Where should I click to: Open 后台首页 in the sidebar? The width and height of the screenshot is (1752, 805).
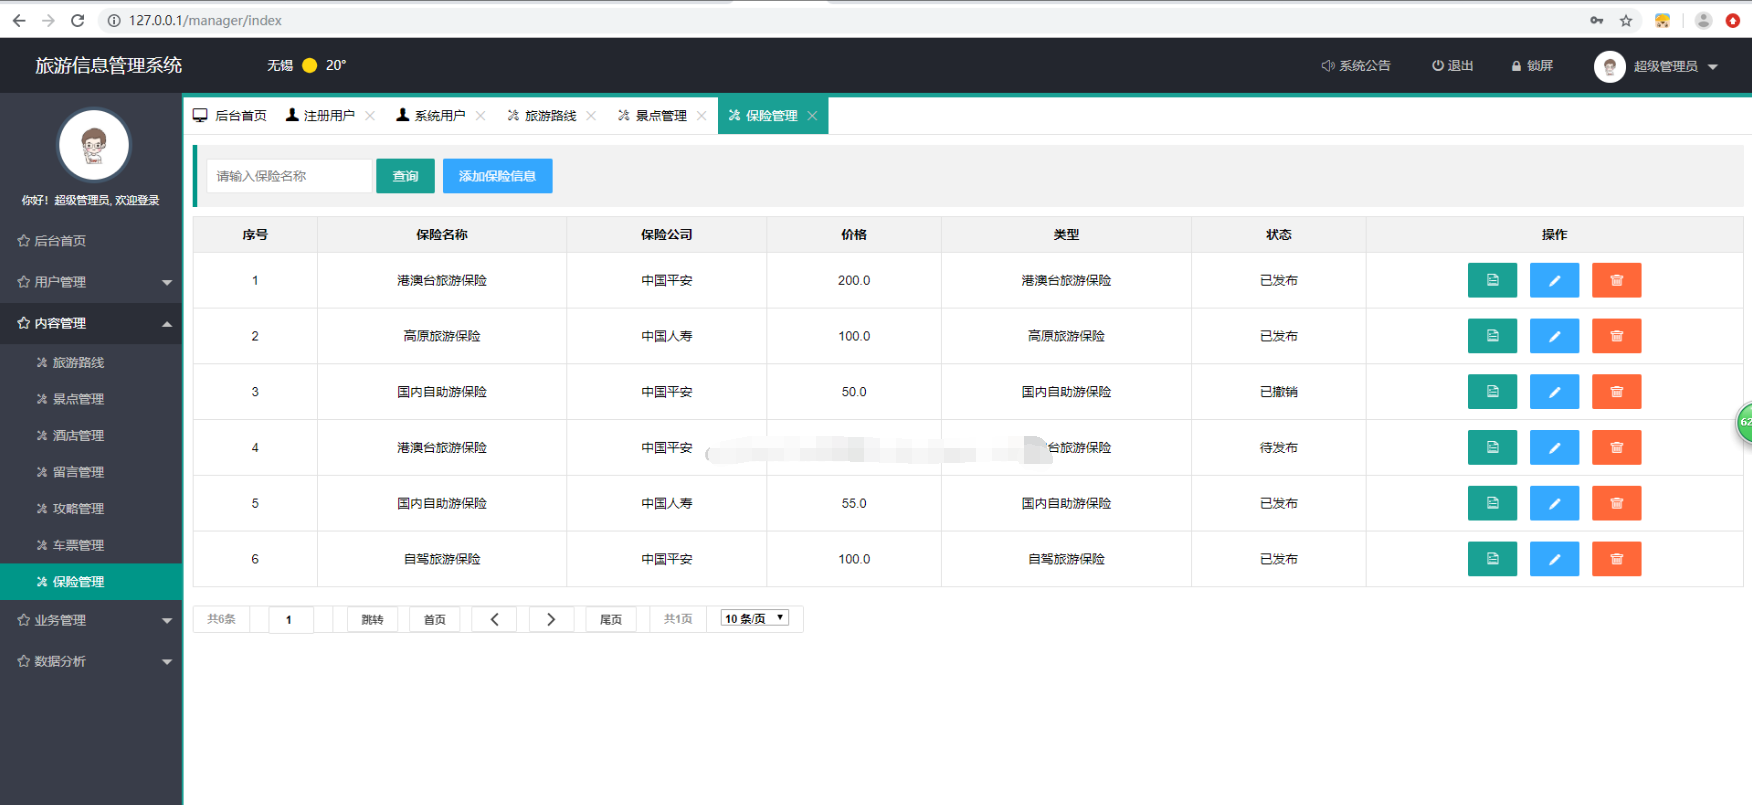point(91,241)
